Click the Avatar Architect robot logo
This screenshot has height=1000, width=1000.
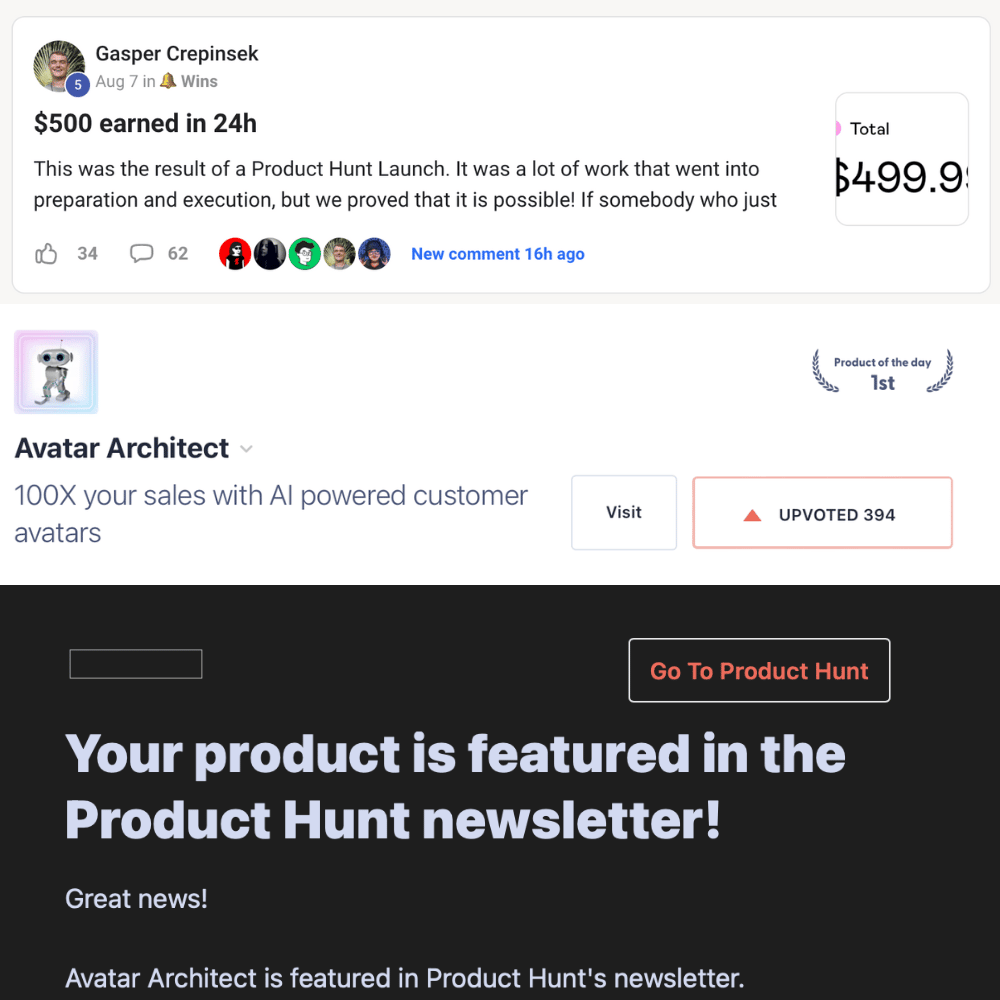[56, 372]
